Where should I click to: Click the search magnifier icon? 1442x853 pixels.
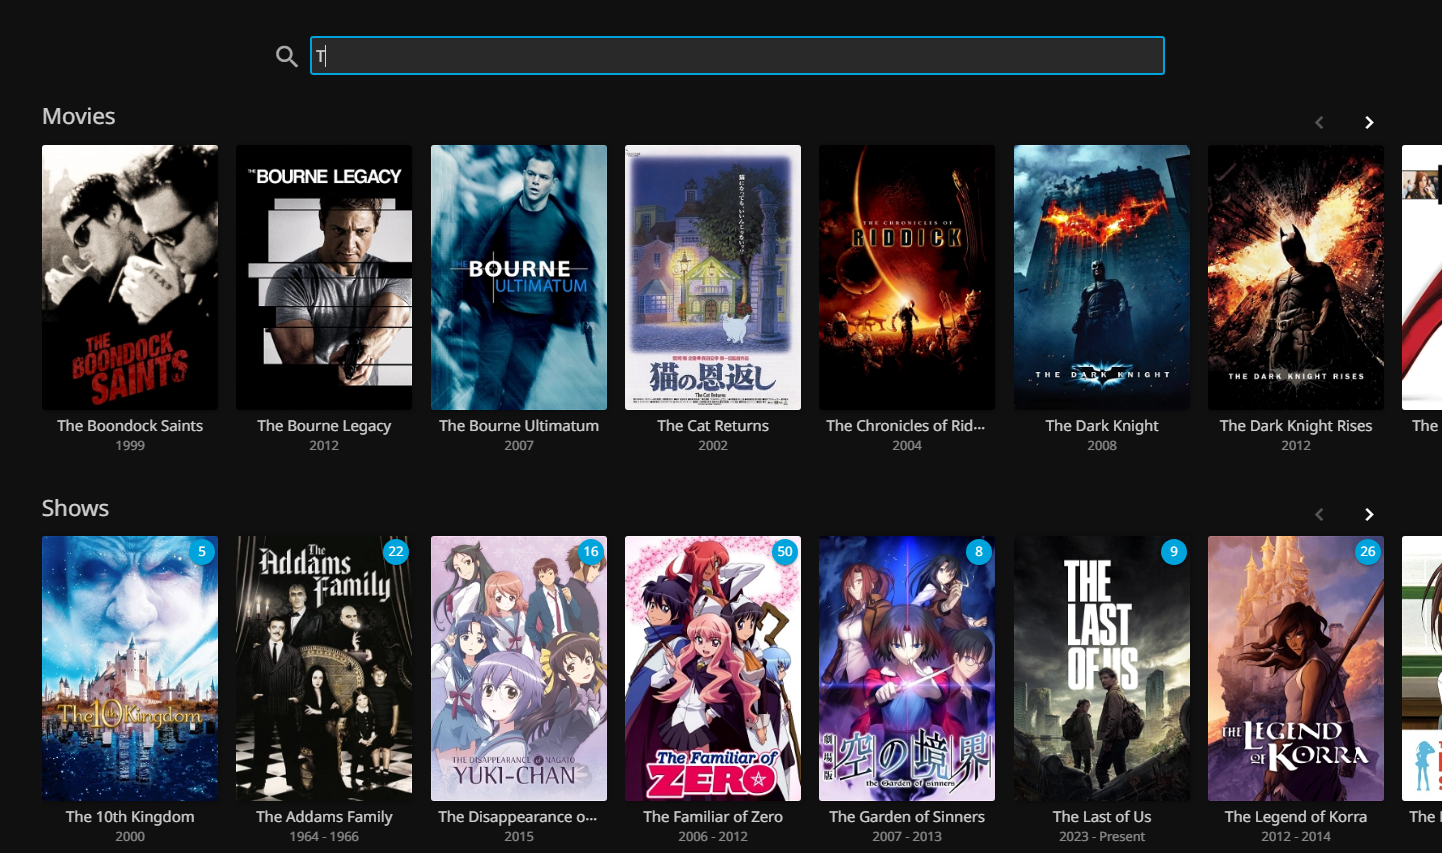pos(287,57)
